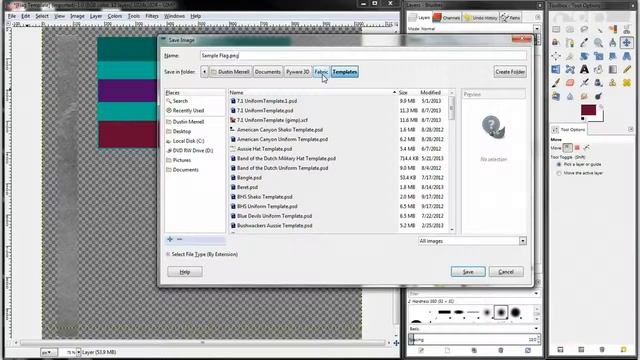Image resolution: width=640 pixels, height=360 pixels.
Task: Select the Select by Color tool
Action: pos(613,29)
